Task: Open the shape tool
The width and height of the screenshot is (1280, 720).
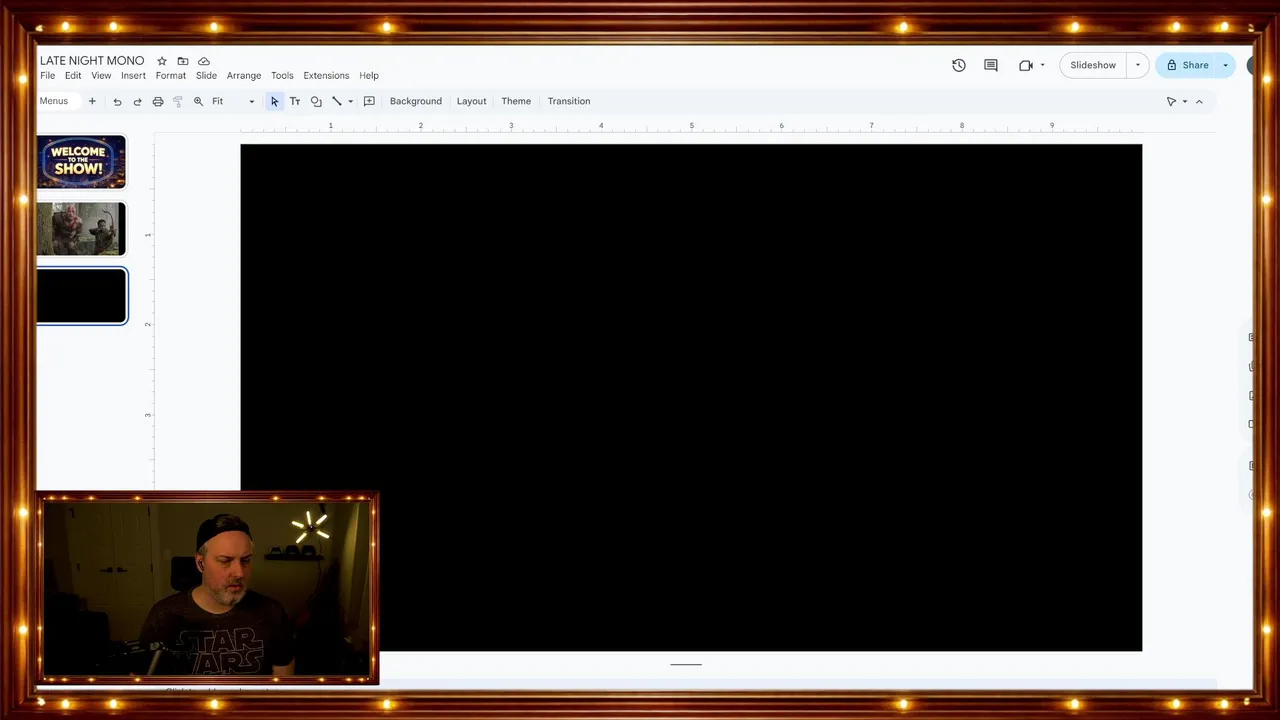Action: (x=316, y=101)
